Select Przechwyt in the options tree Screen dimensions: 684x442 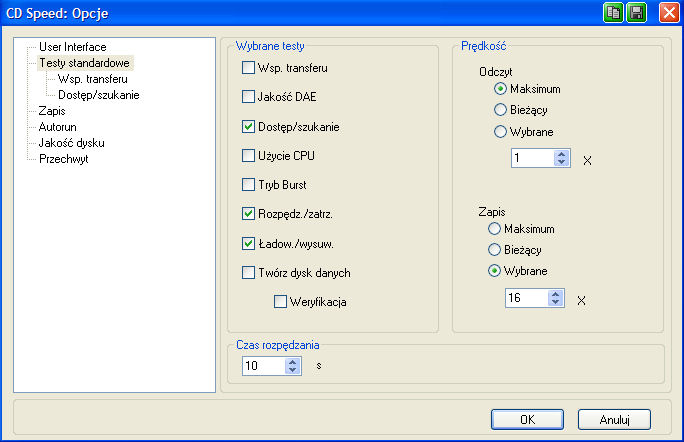(x=64, y=159)
